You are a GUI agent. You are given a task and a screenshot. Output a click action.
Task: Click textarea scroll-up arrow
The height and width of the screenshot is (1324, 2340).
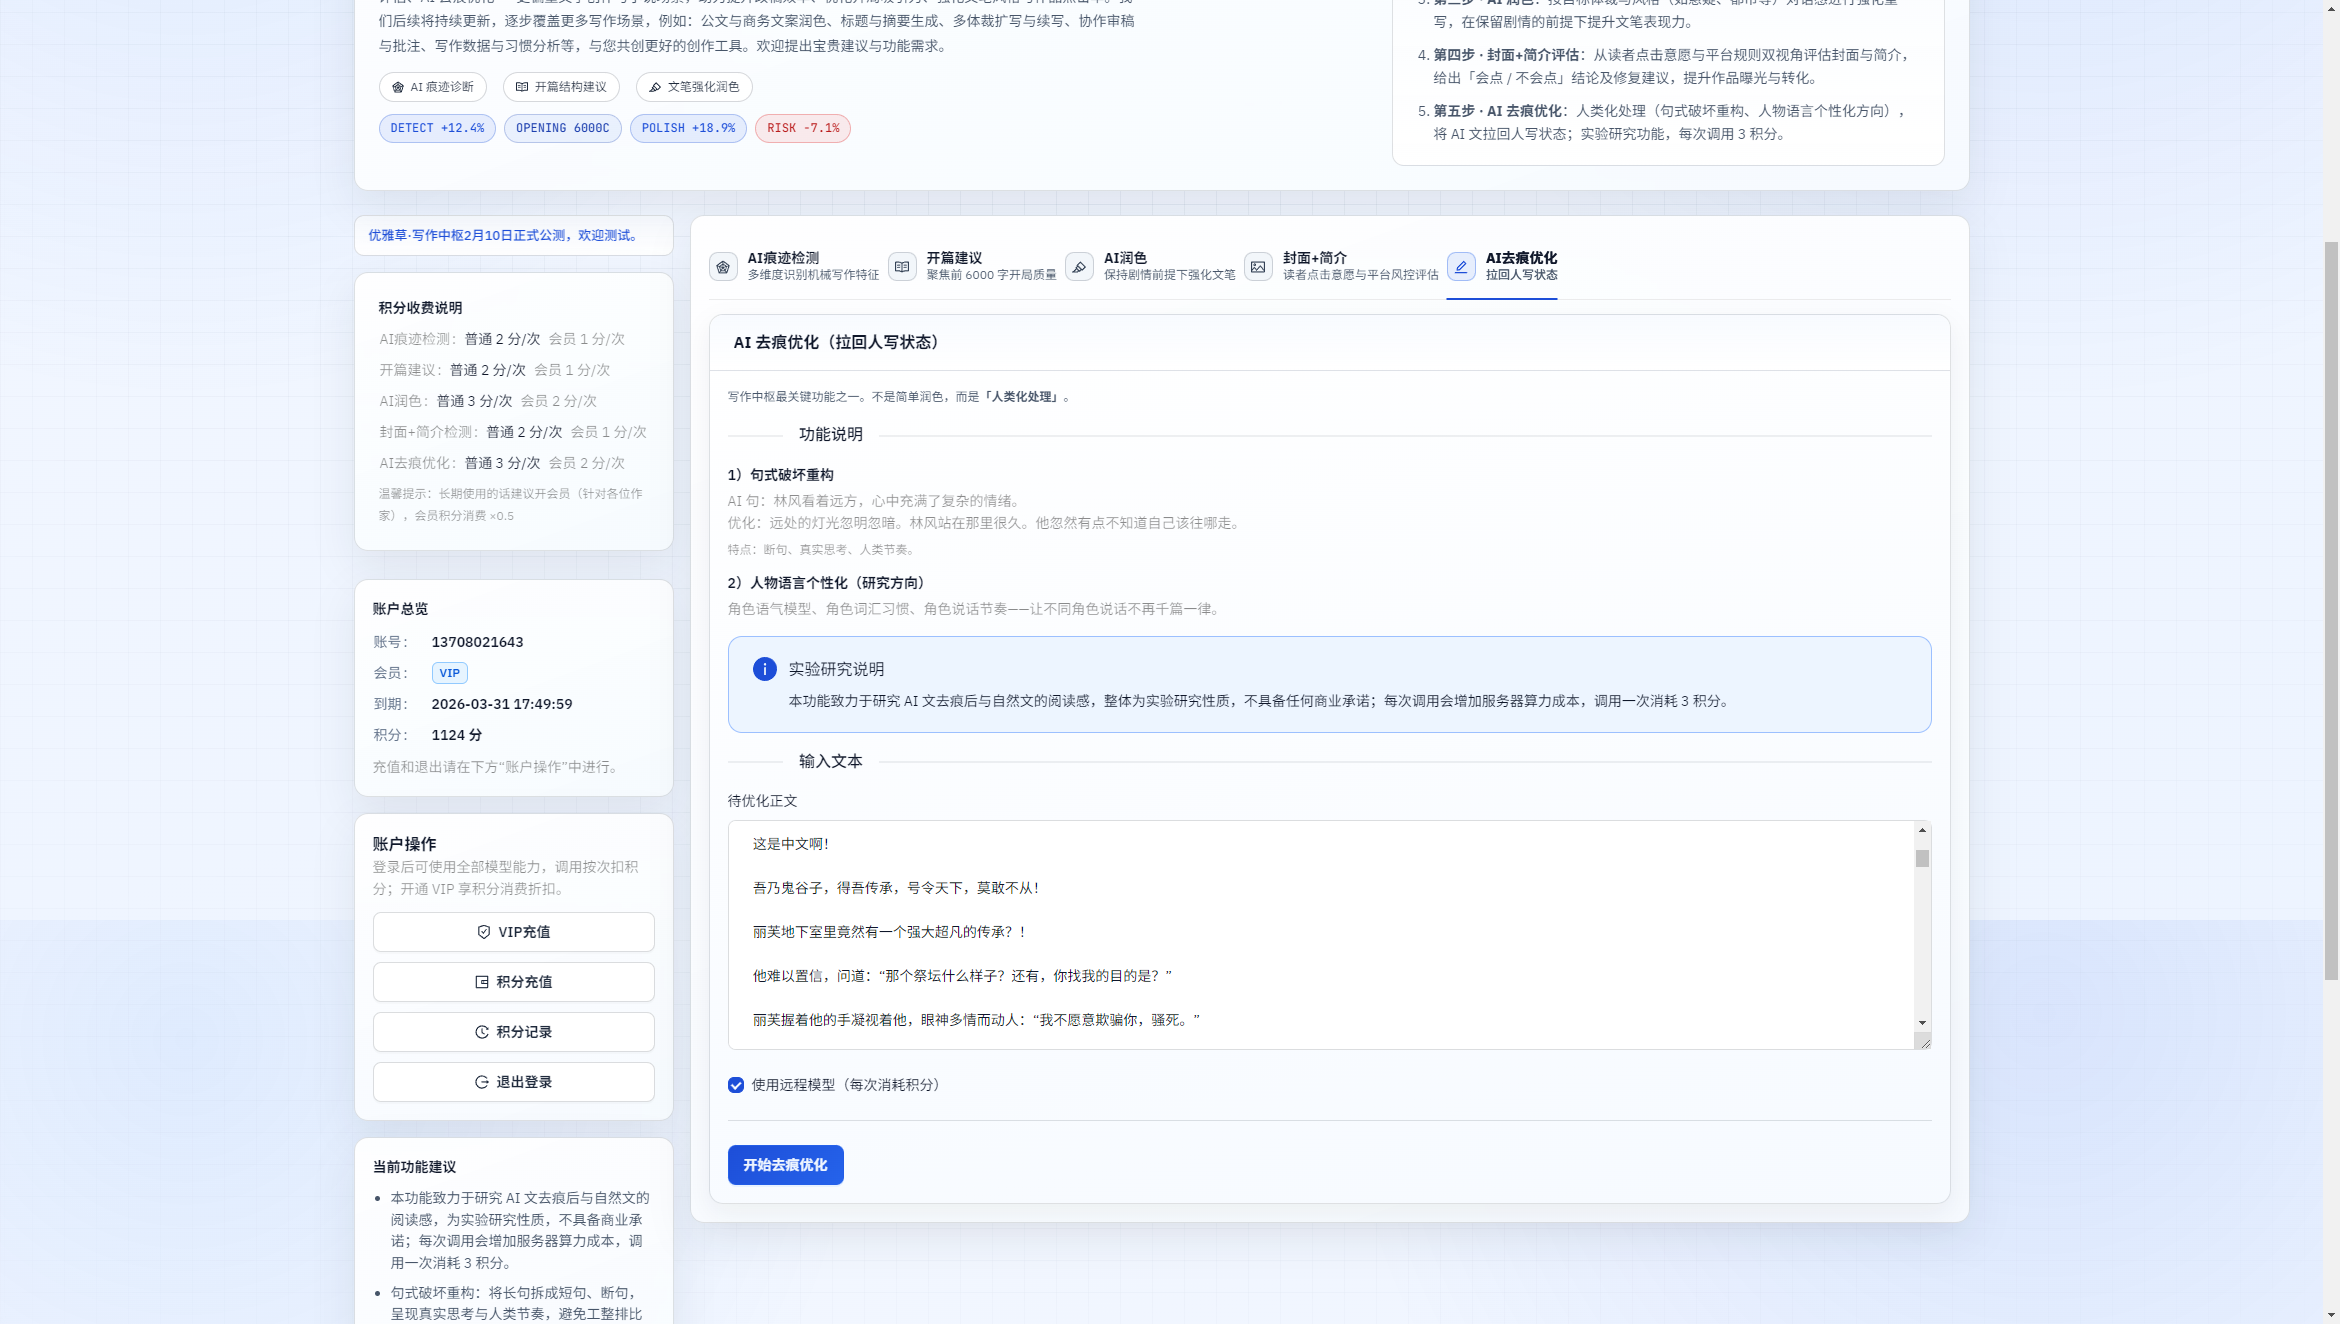click(1922, 831)
